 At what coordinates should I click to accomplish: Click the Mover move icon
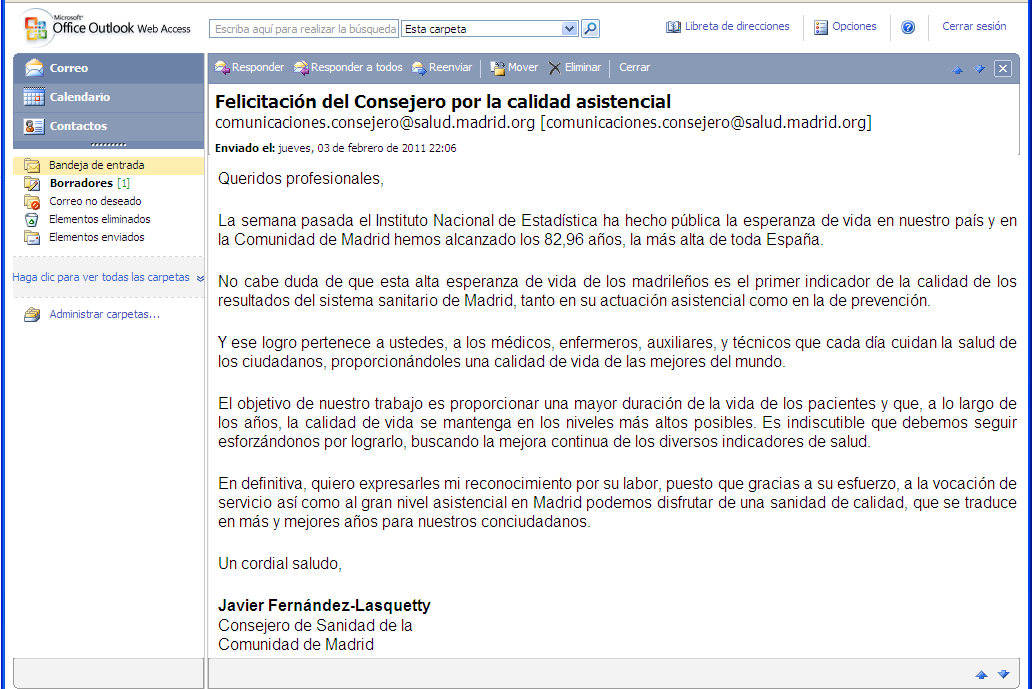498,68
